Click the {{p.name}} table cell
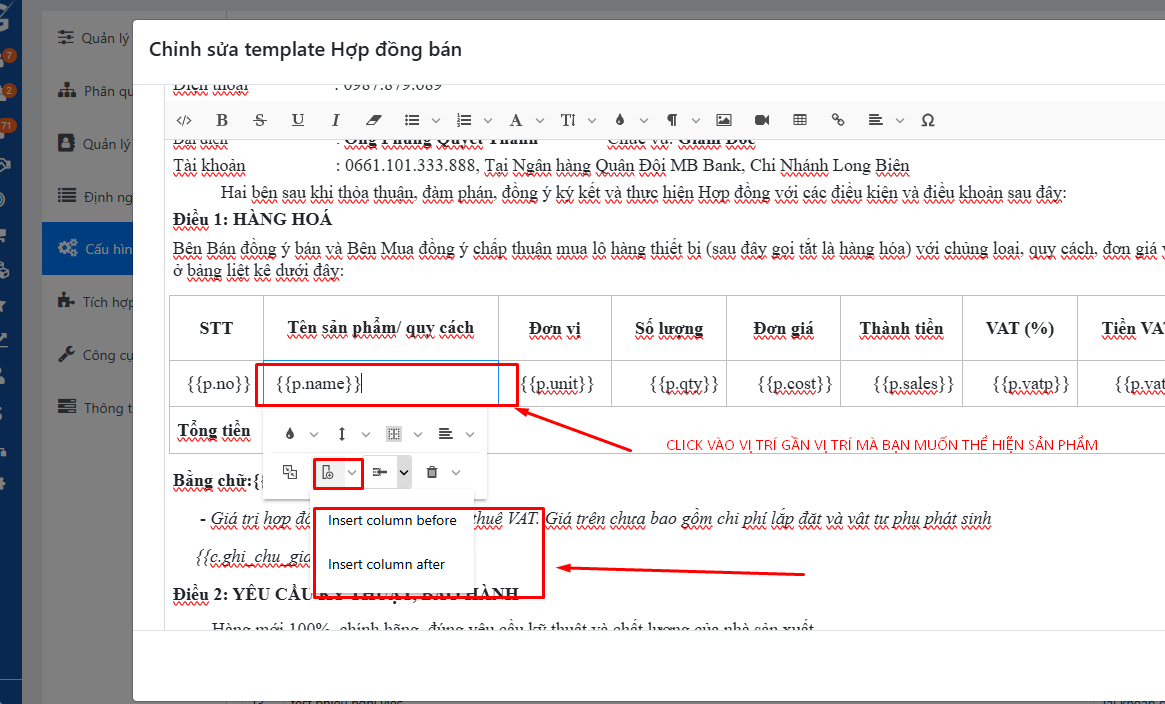This screenshot has height=704, width=1165. click(380, 383)
